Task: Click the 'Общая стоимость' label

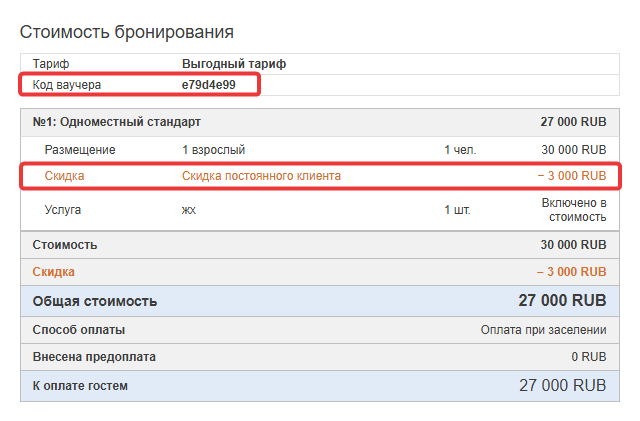Action: pyautogui.click(x=95, y=301)
